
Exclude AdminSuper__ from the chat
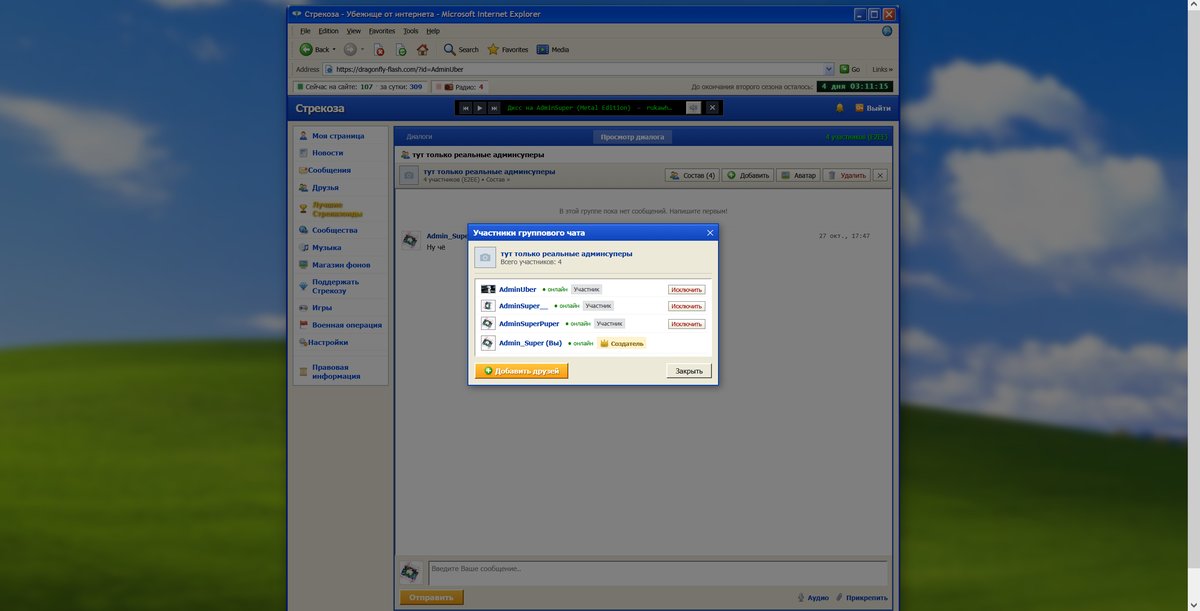pyautogui.click(x=687, y=306)
